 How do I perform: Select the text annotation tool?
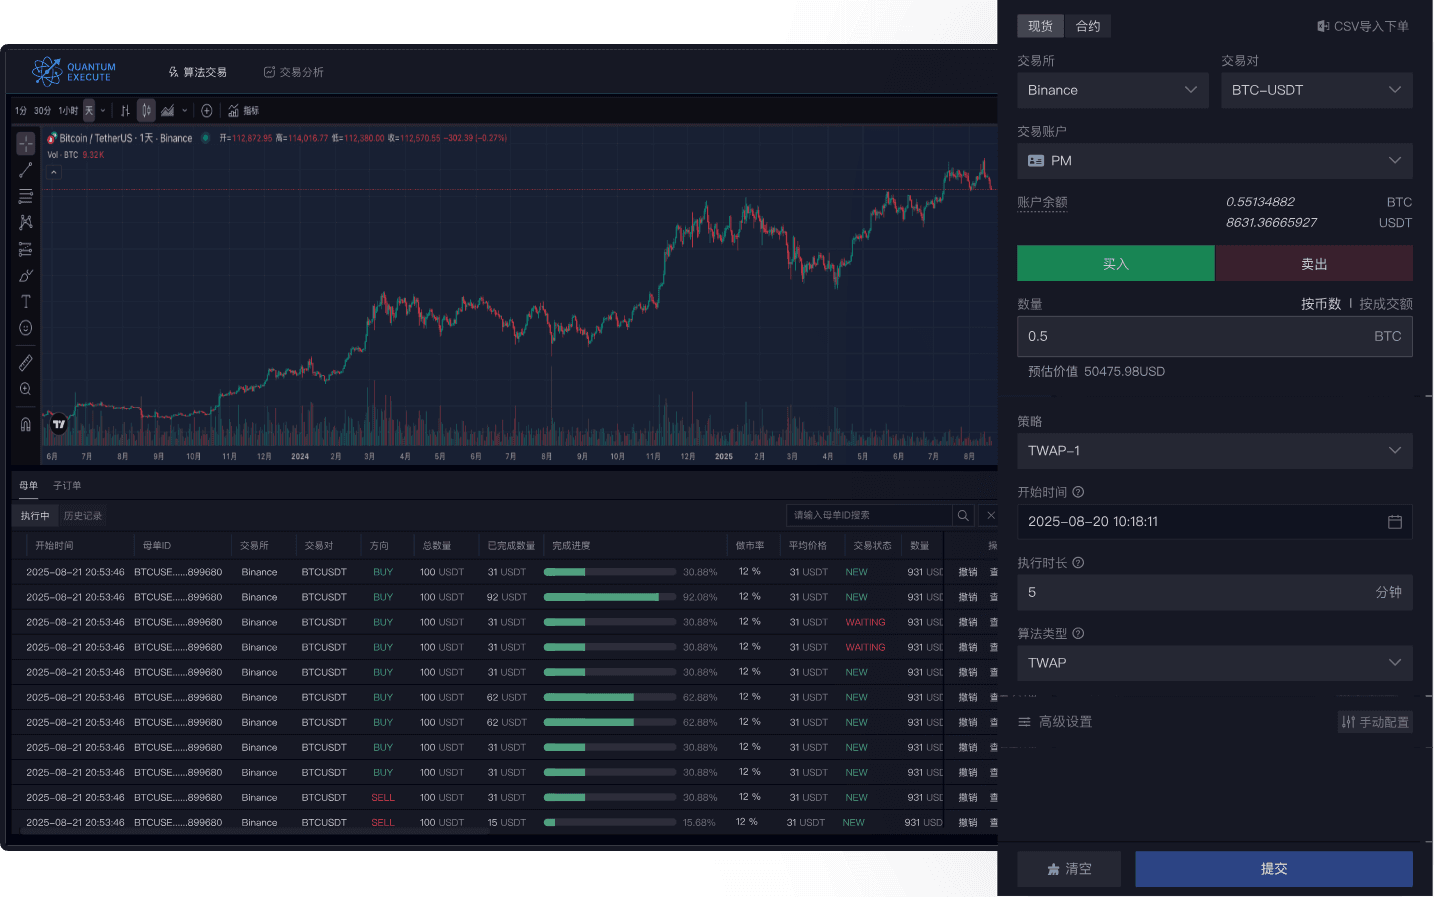point(26,301)
